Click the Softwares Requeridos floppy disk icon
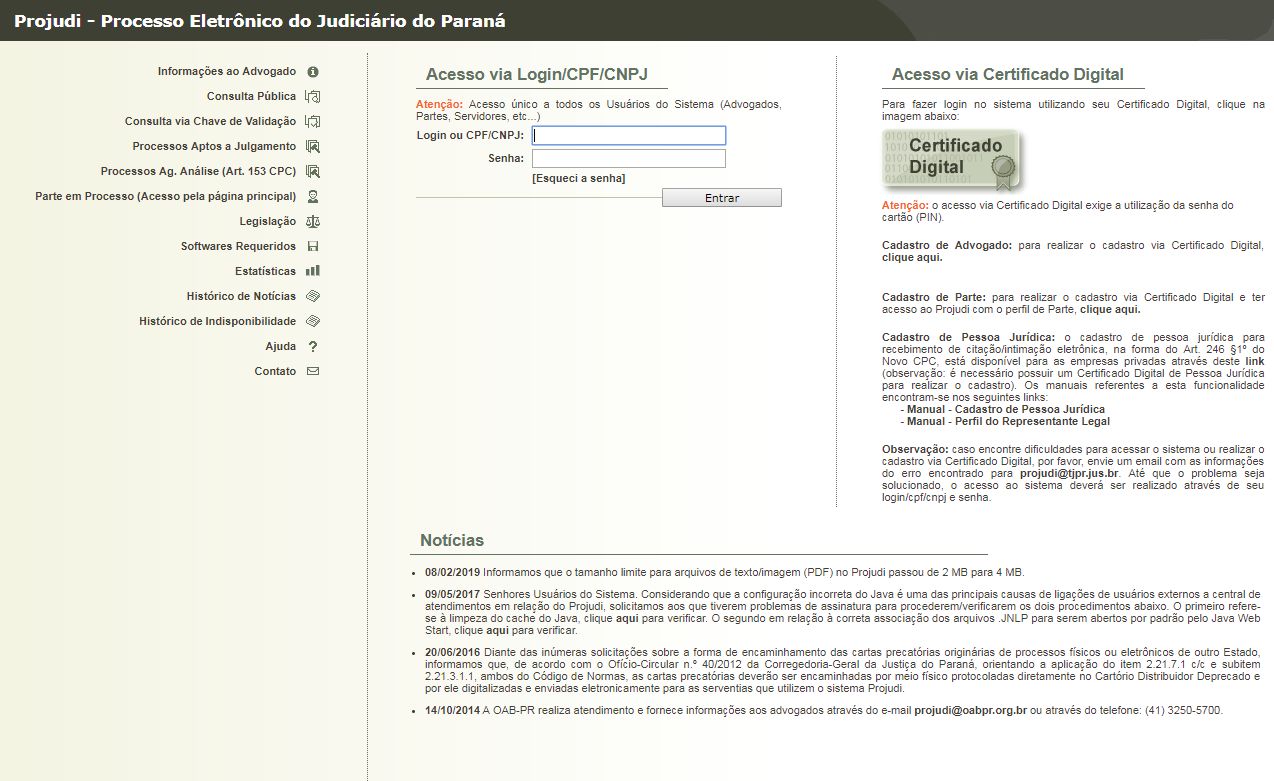Viewport: 1274px width, 781px height. [313, 247]
